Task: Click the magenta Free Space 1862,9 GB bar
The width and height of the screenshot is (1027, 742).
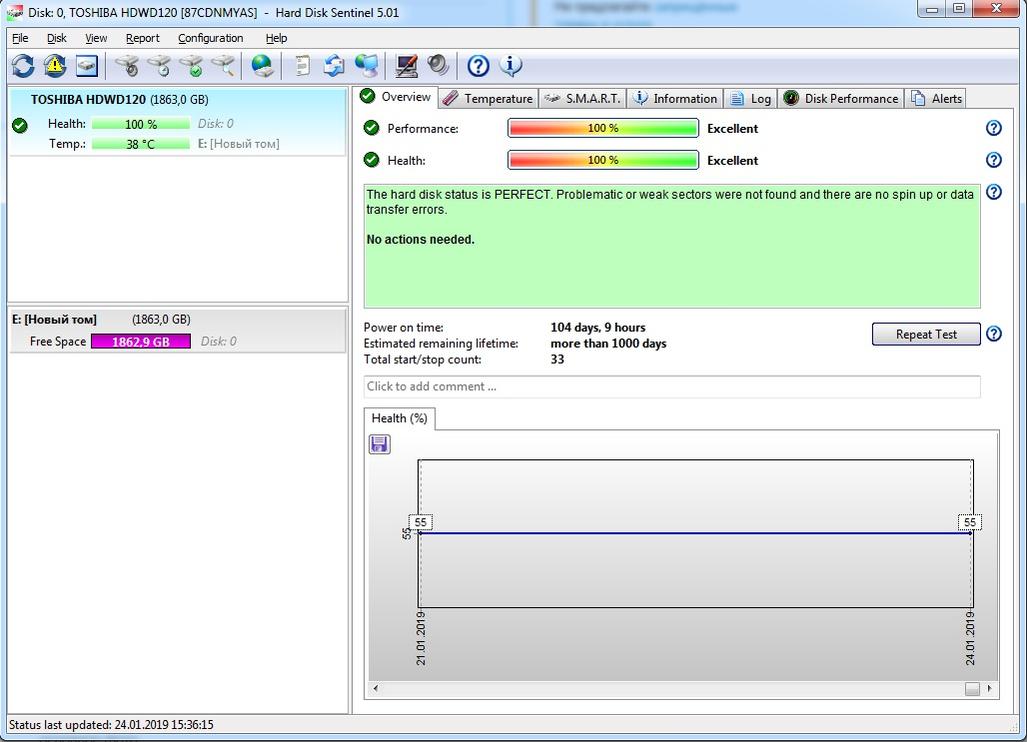Action: (141, 341)
